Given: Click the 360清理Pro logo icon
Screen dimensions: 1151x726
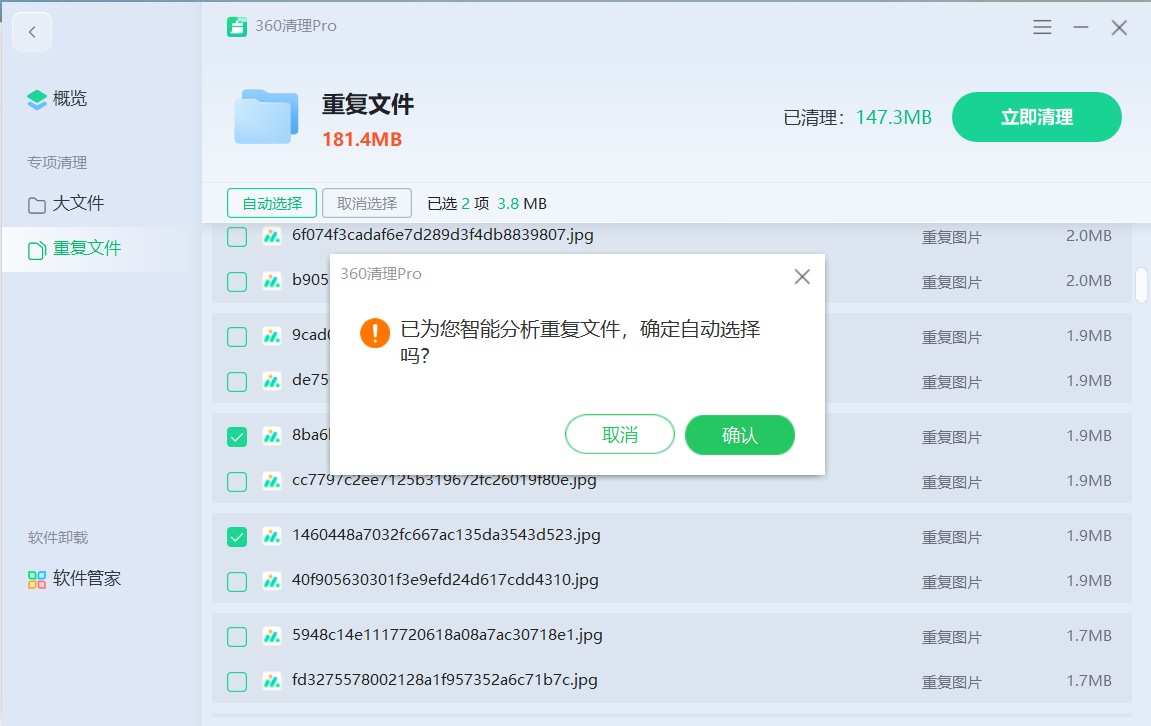Looking at the screenshot, I should tap(236, 27).
